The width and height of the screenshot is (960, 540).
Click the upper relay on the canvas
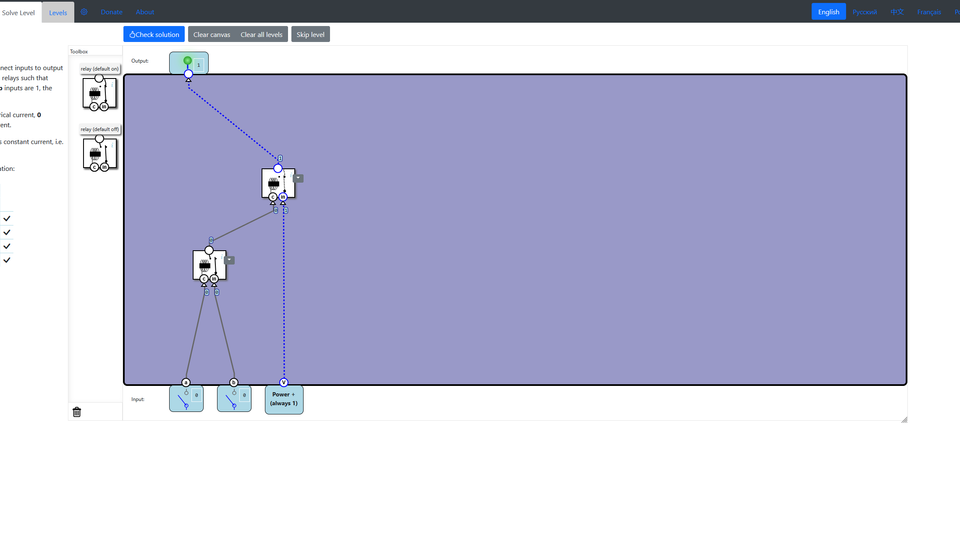click(x=277, y=183)
